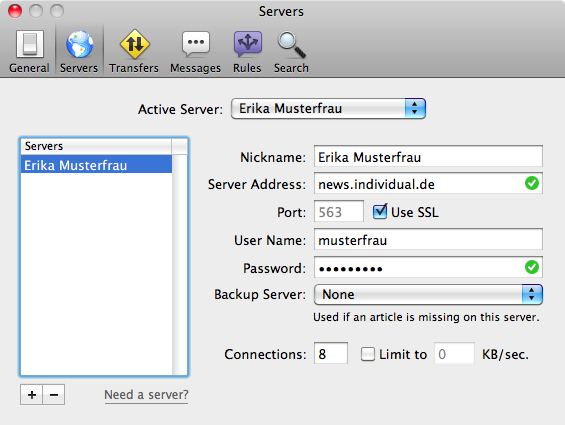This screenshot has height=425, width=565.
Task: Open the Backup Server dropdown
Action: [428, 294]
